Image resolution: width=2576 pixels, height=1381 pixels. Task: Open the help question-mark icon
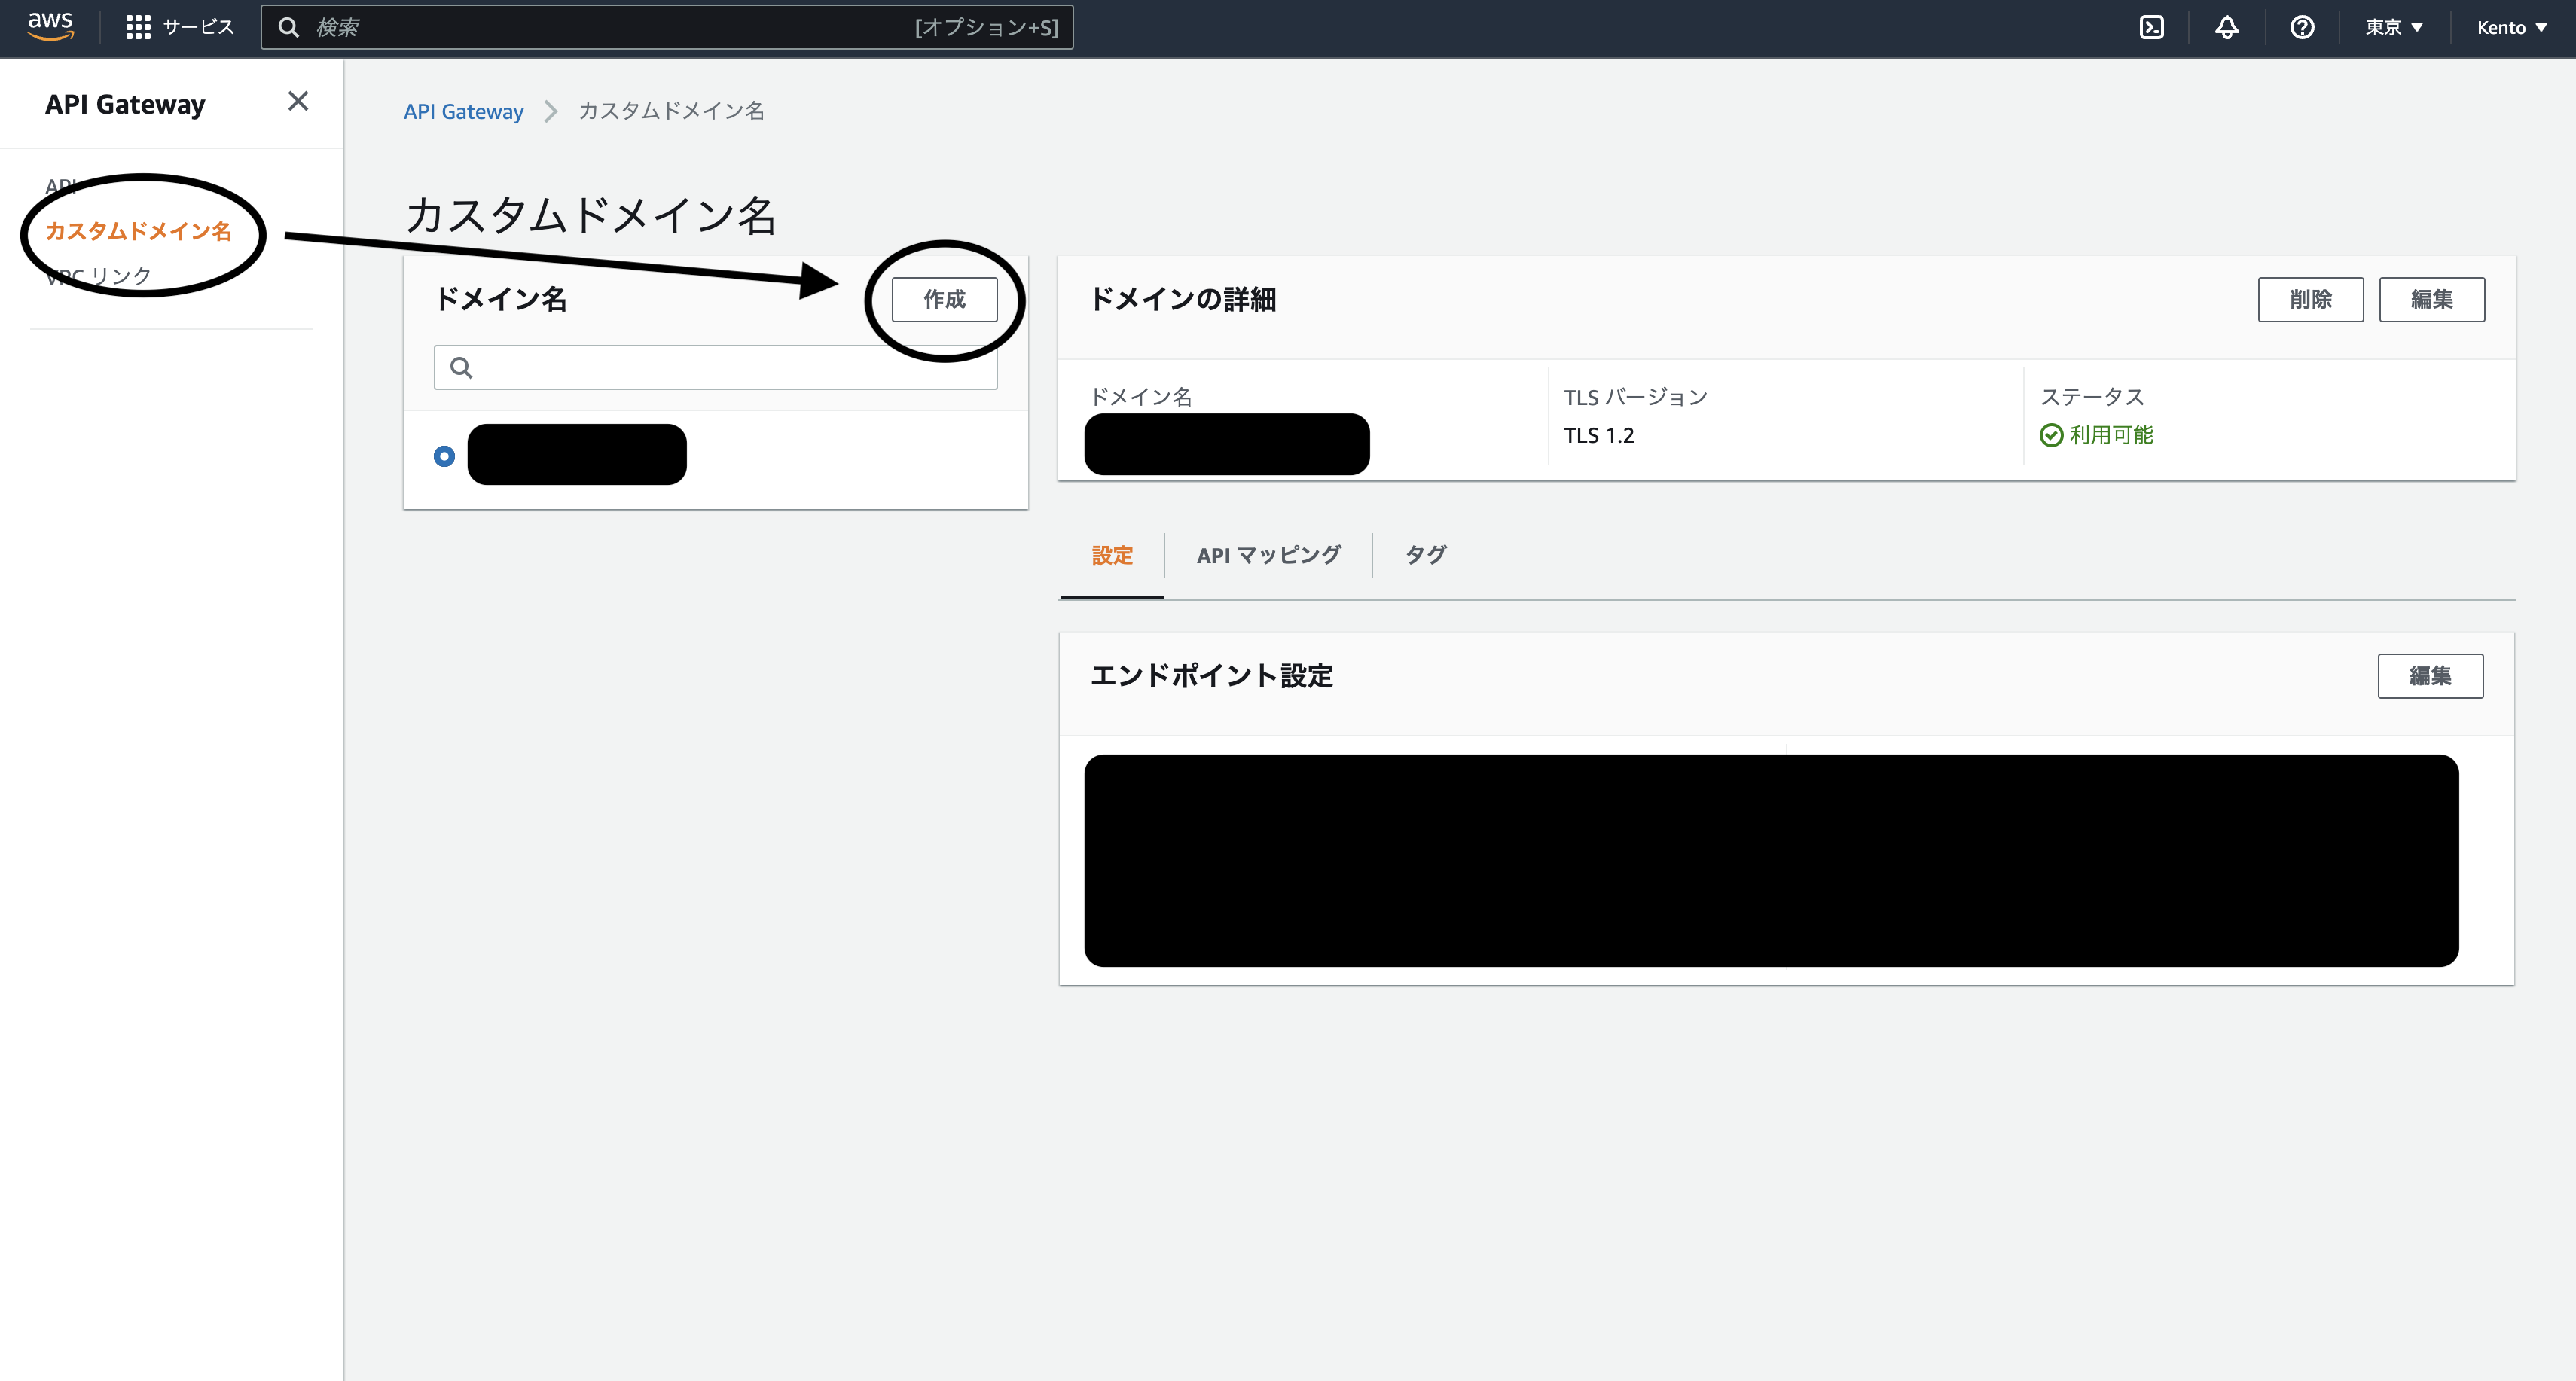pos(2302,27)
